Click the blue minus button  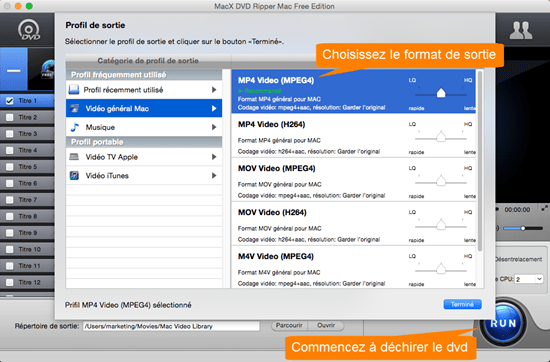pos(14,69)
